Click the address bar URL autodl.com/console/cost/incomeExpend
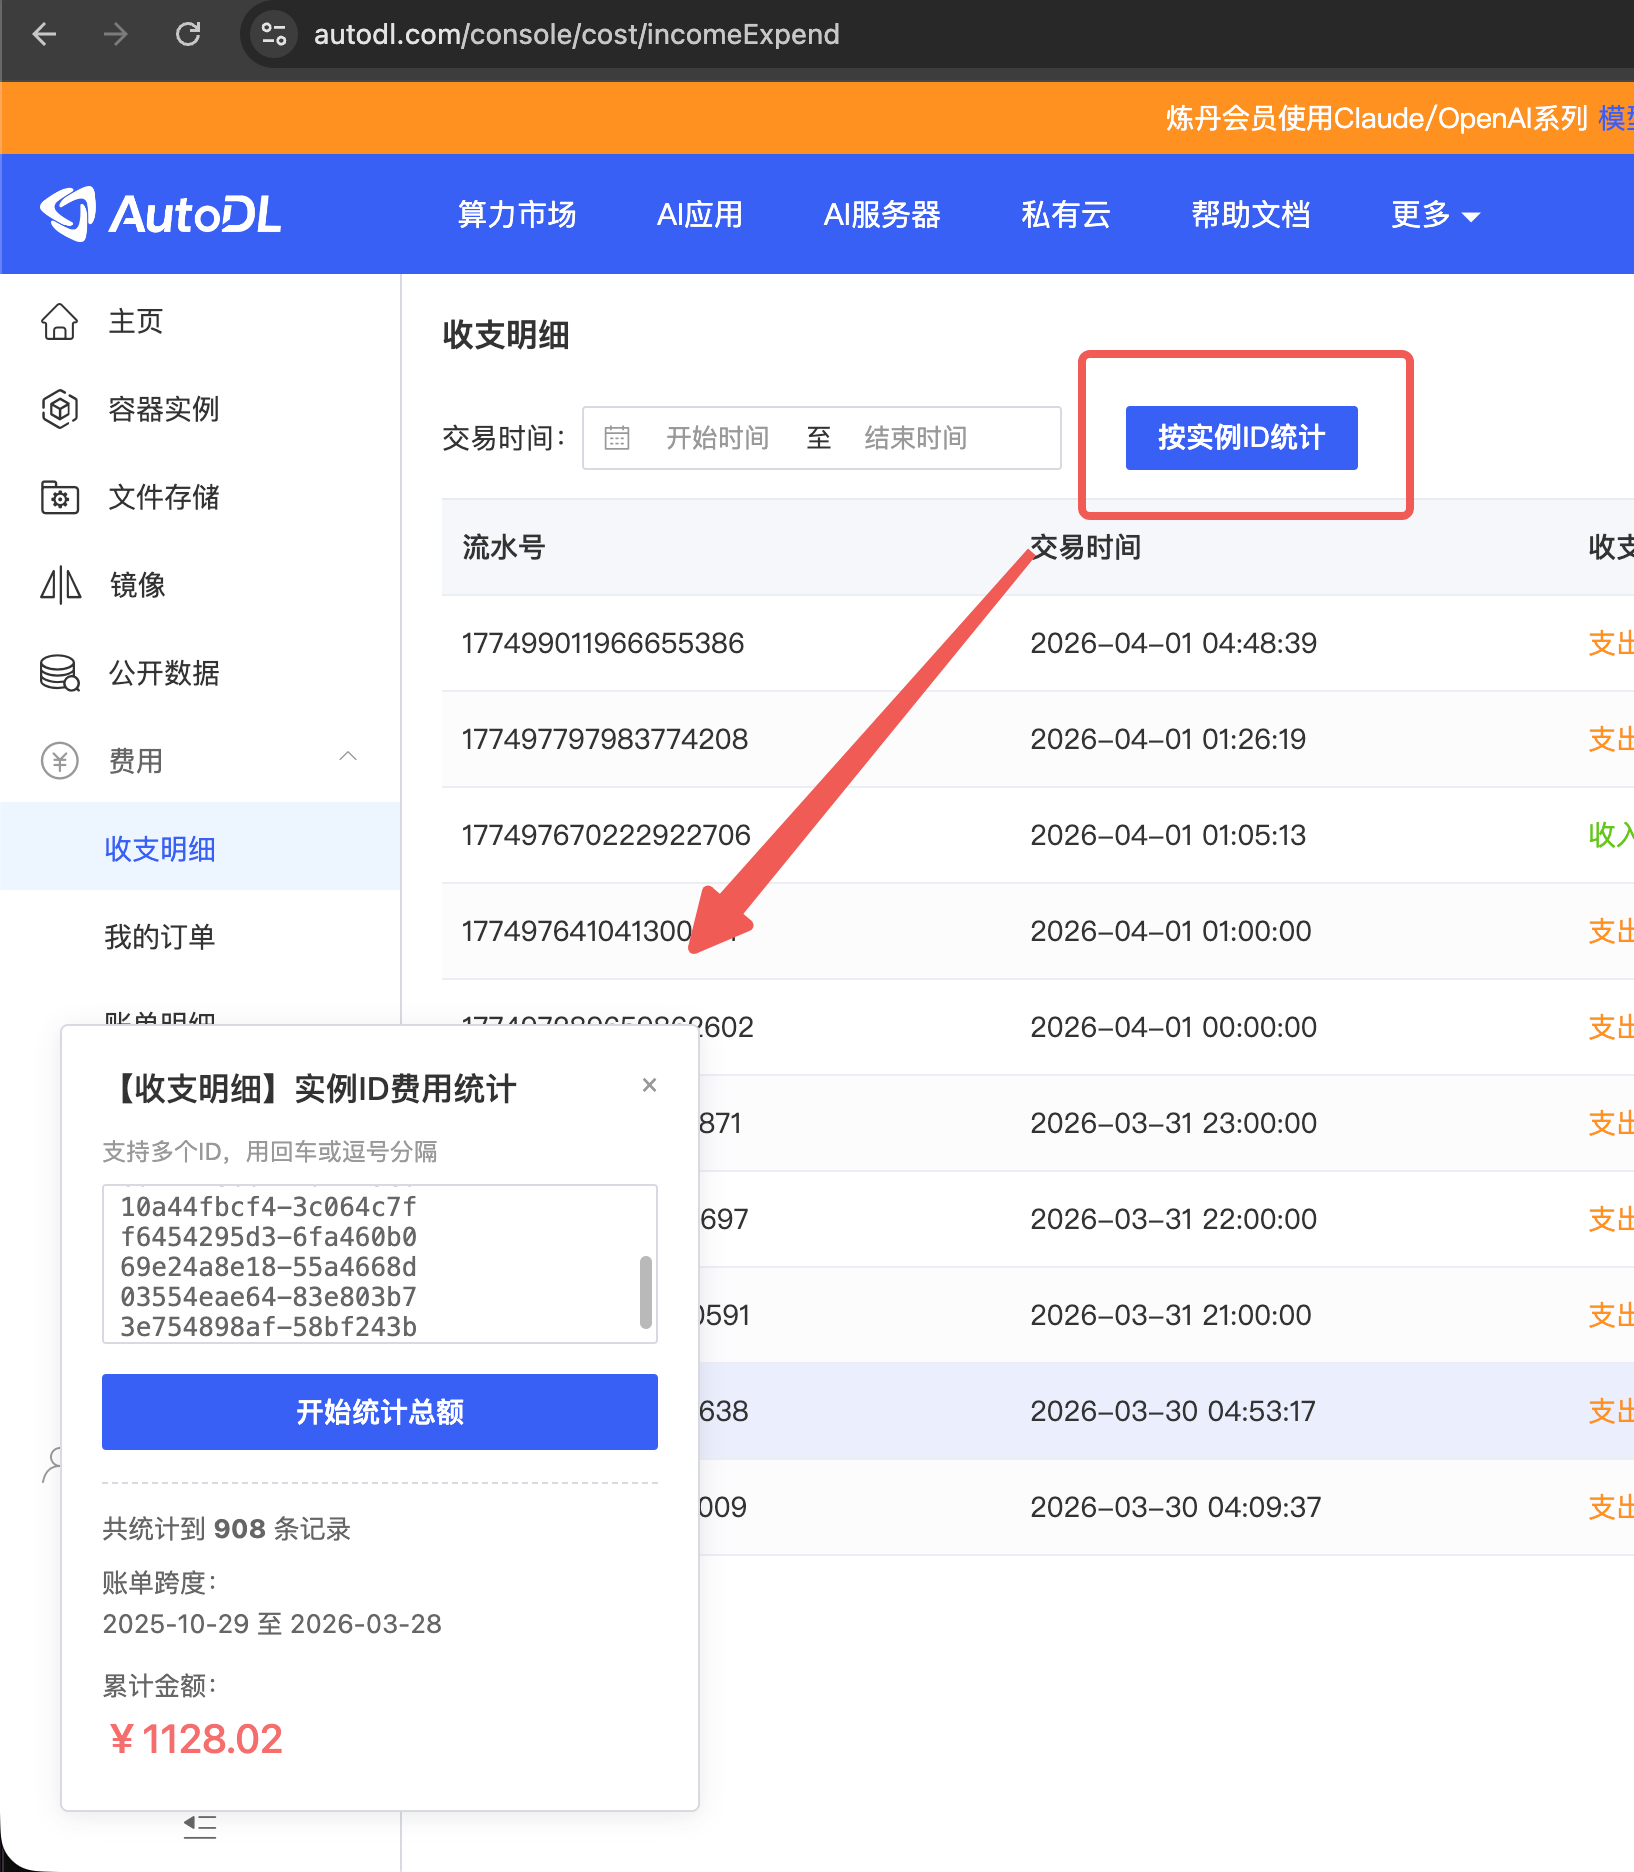The width and height of the screenshot is (1634, 1872). tap(576, 35)
